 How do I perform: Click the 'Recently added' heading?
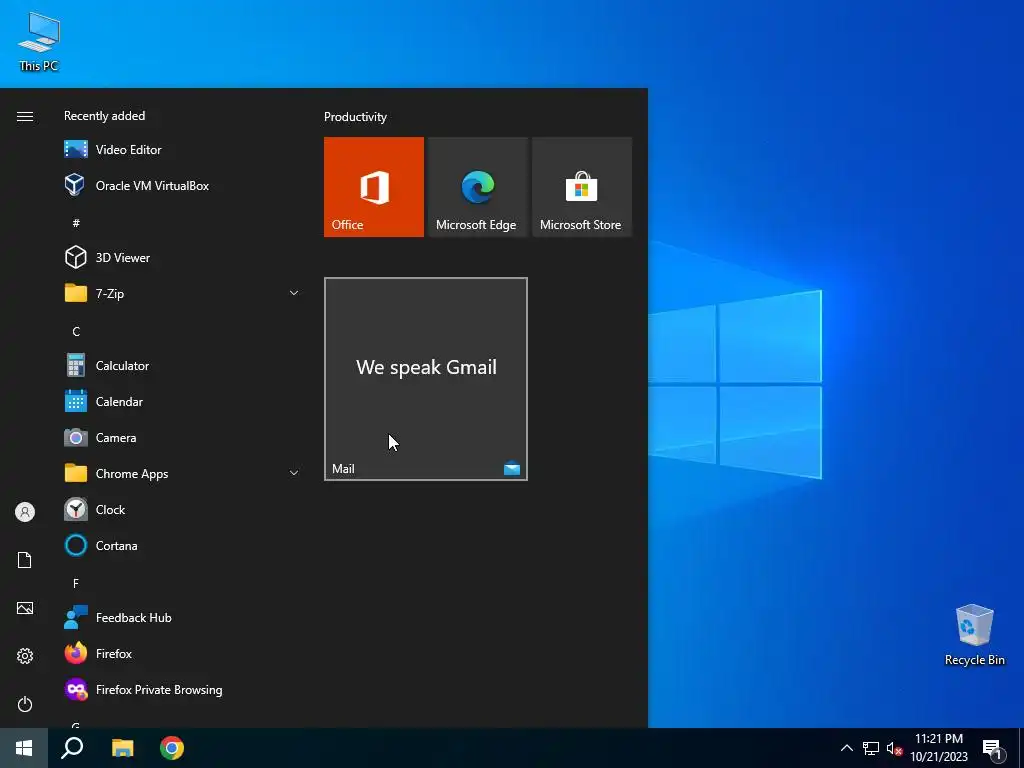[104, 116]
